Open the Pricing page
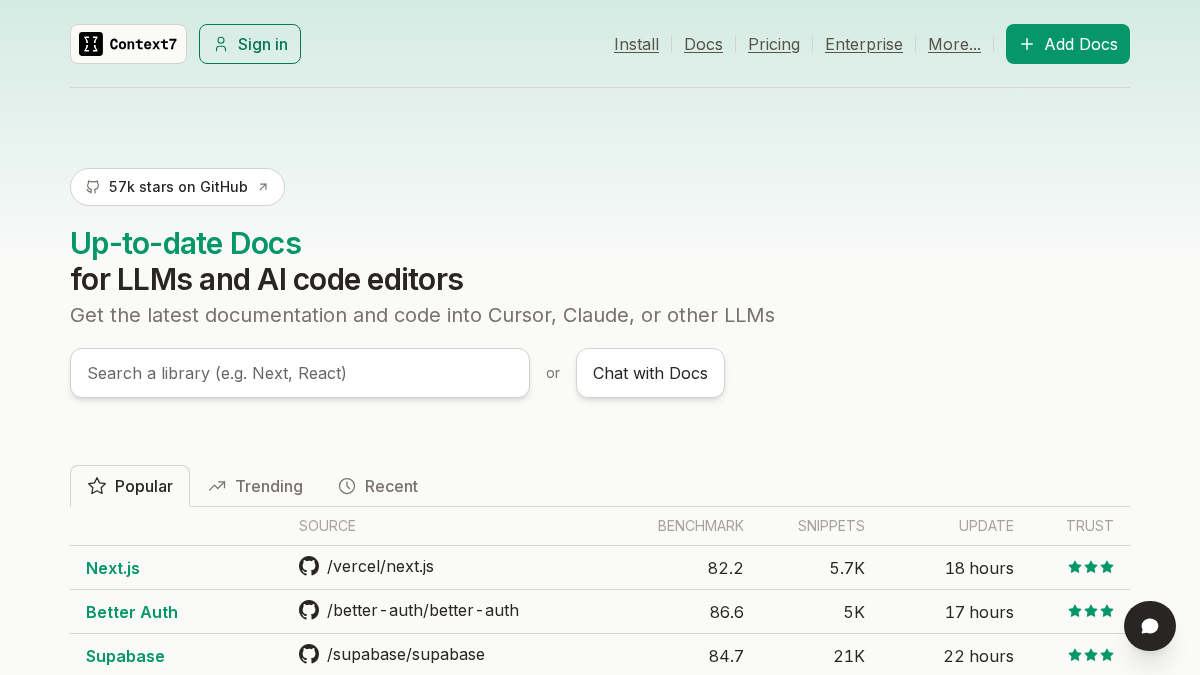Viewport: 1200px width, 675px height. click(774, 44)
